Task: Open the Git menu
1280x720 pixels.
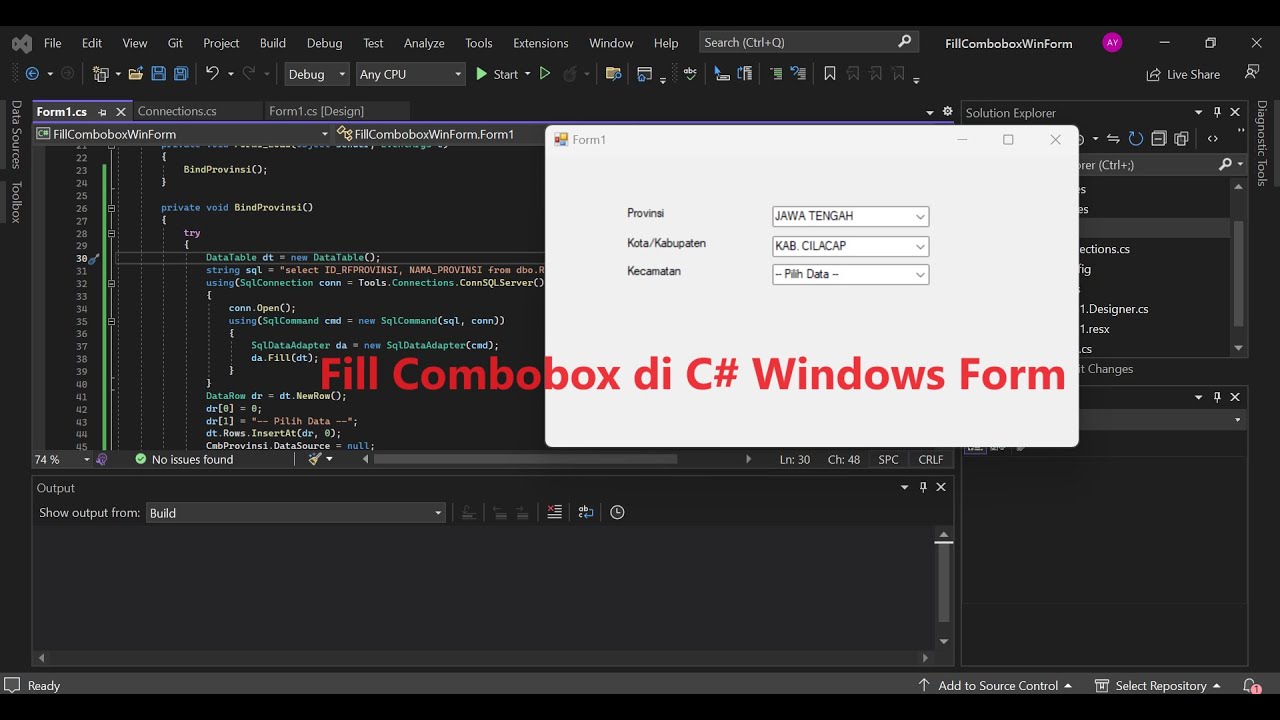Action: coord(175,43)
